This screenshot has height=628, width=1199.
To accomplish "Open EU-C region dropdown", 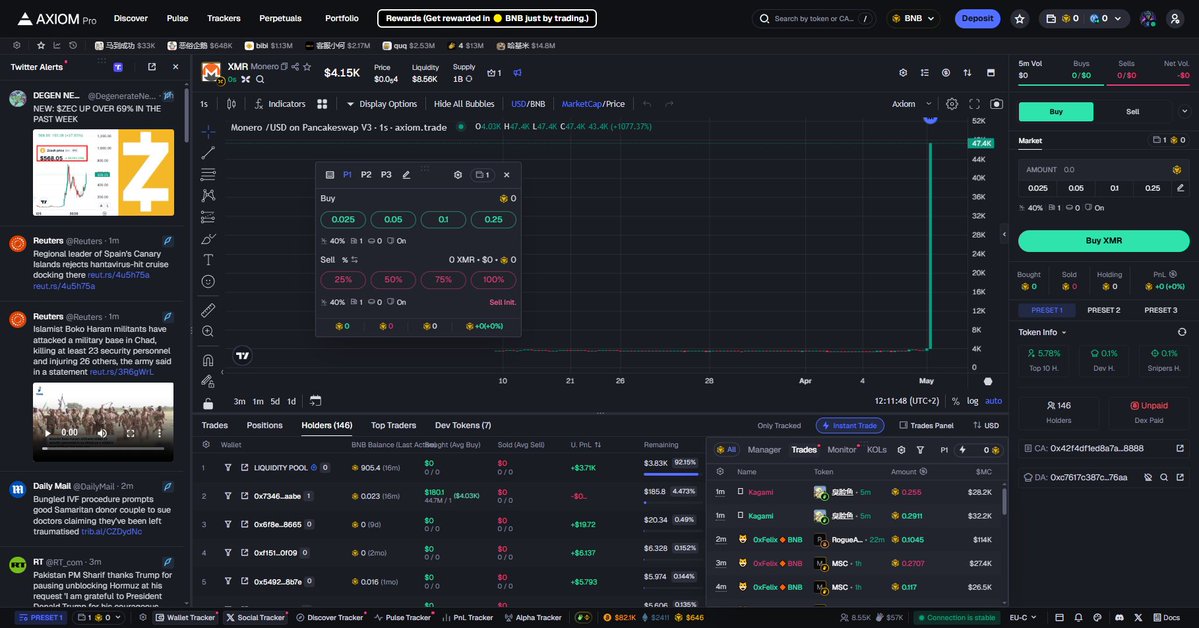I will (1022, 617).
